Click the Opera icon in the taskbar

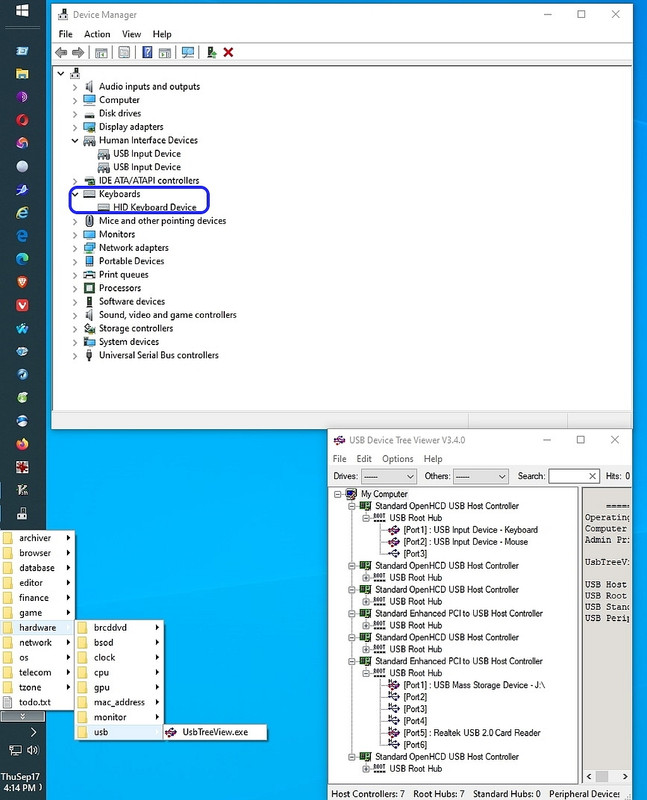pos(22,120)
